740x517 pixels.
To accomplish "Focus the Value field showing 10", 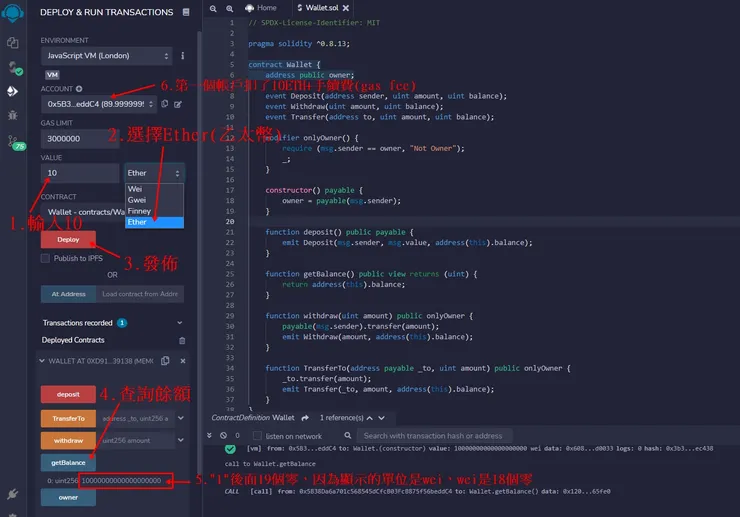I will tap(80, 173).
